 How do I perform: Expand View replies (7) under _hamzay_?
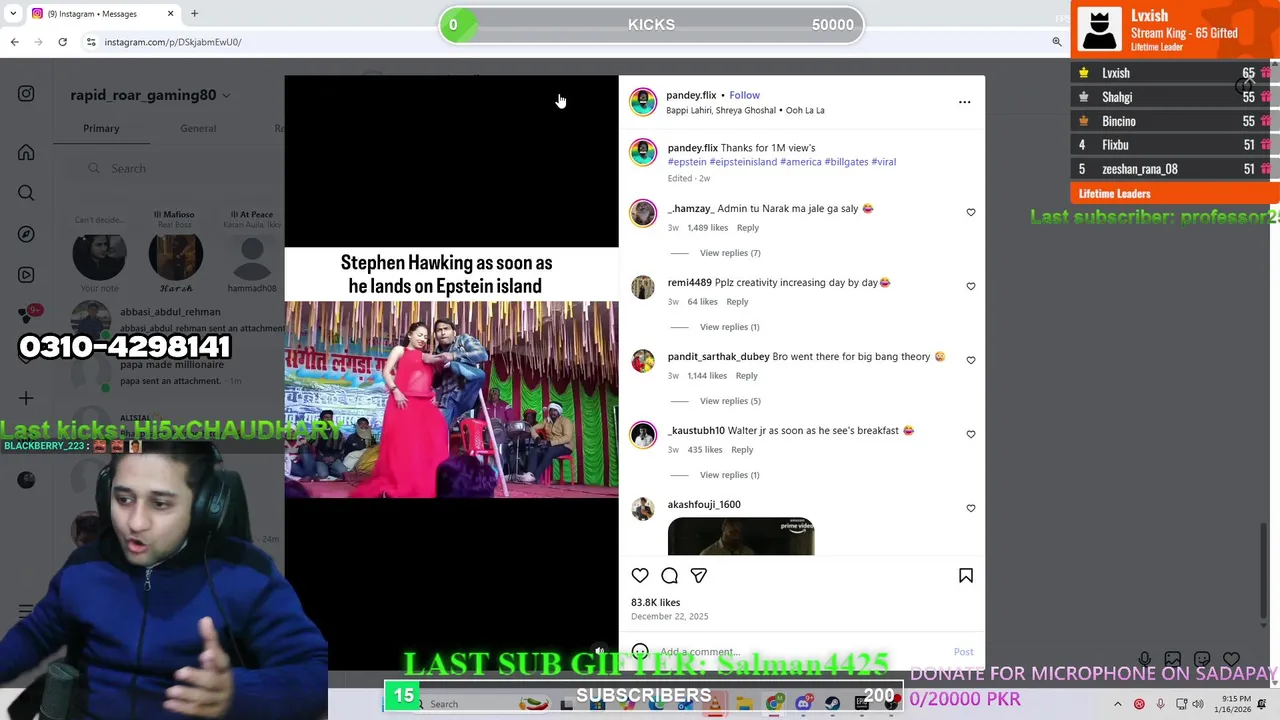pyautogui.click(x=730, y=253)
